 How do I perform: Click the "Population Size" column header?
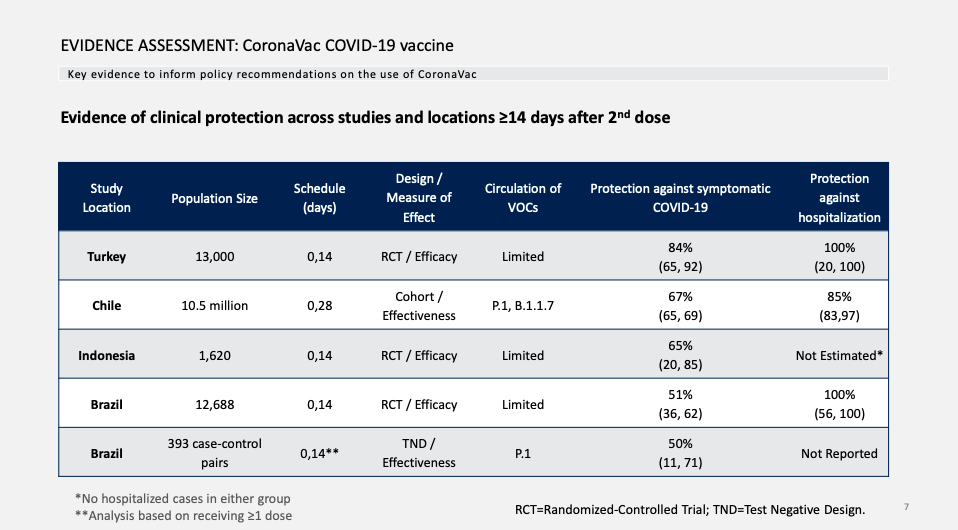(214, 198)
